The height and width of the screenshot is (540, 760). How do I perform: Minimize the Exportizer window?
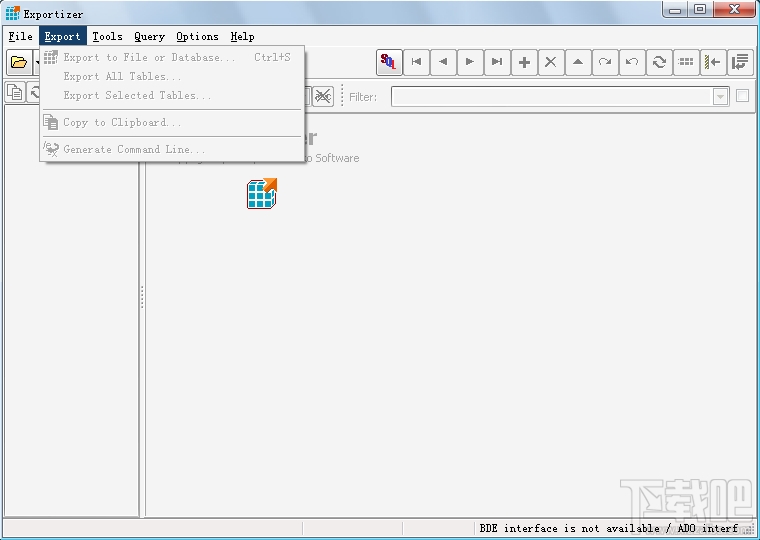(x=676, y=9)
